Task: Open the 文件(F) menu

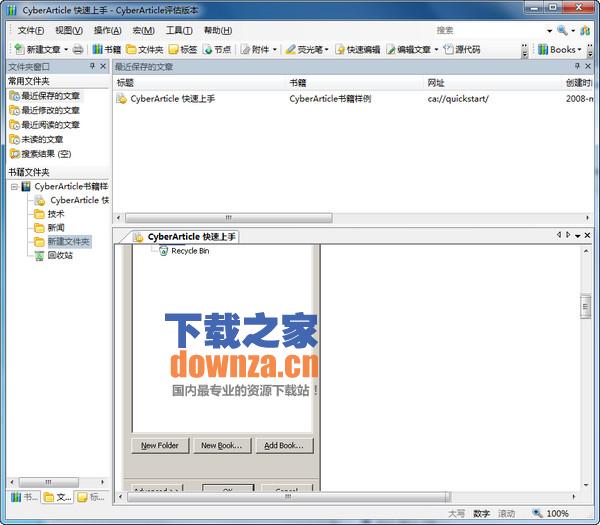Action: 31,30
